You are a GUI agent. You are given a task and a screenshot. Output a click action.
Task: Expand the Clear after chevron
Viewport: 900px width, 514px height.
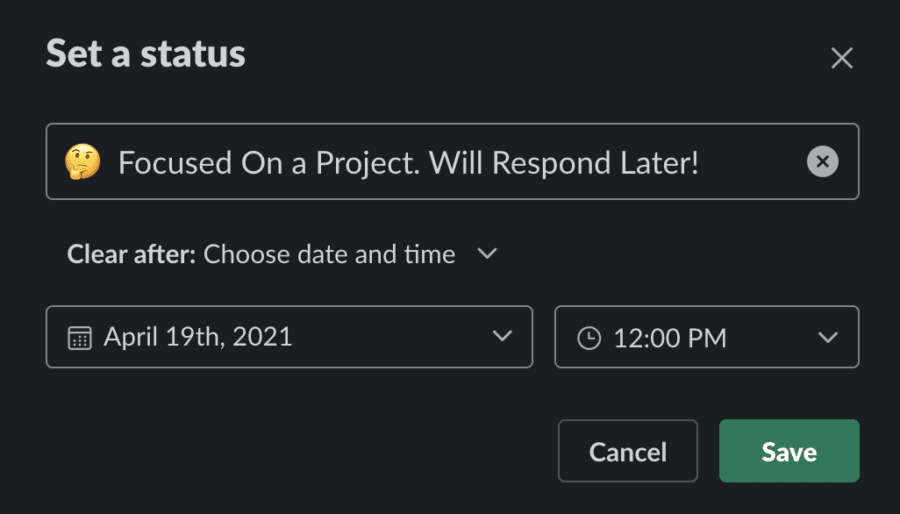pos(487,254)
